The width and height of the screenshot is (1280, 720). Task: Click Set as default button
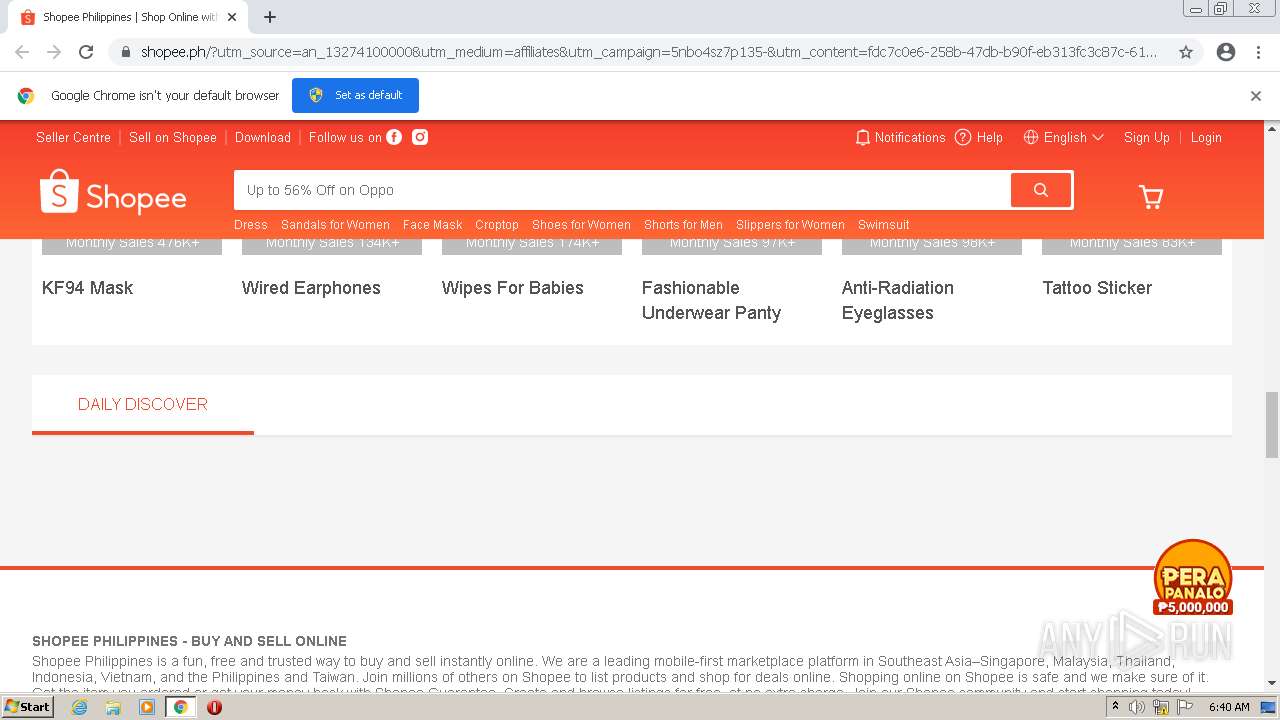pos(355,95)
